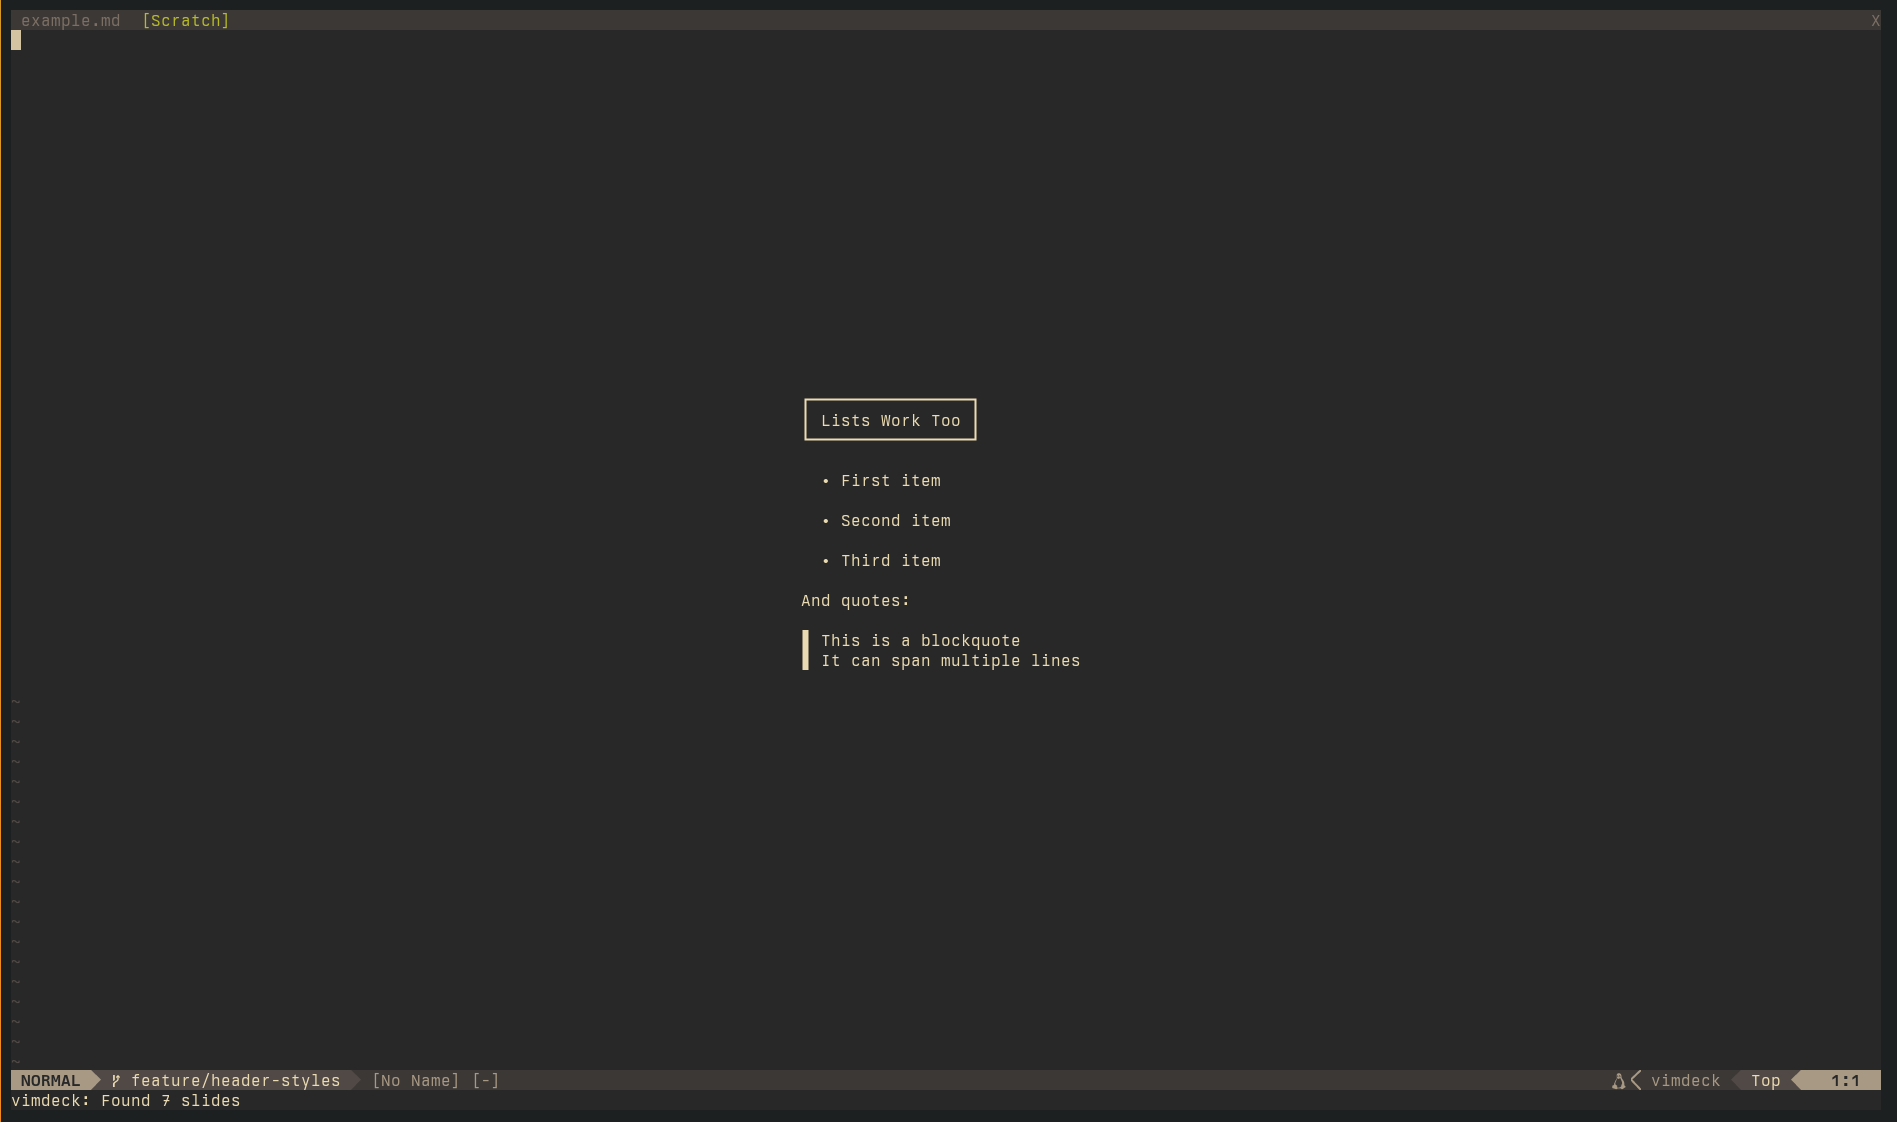Click the powerline arrow after NORMAL
The image size is (1897, 1122).
[93, 1081]
